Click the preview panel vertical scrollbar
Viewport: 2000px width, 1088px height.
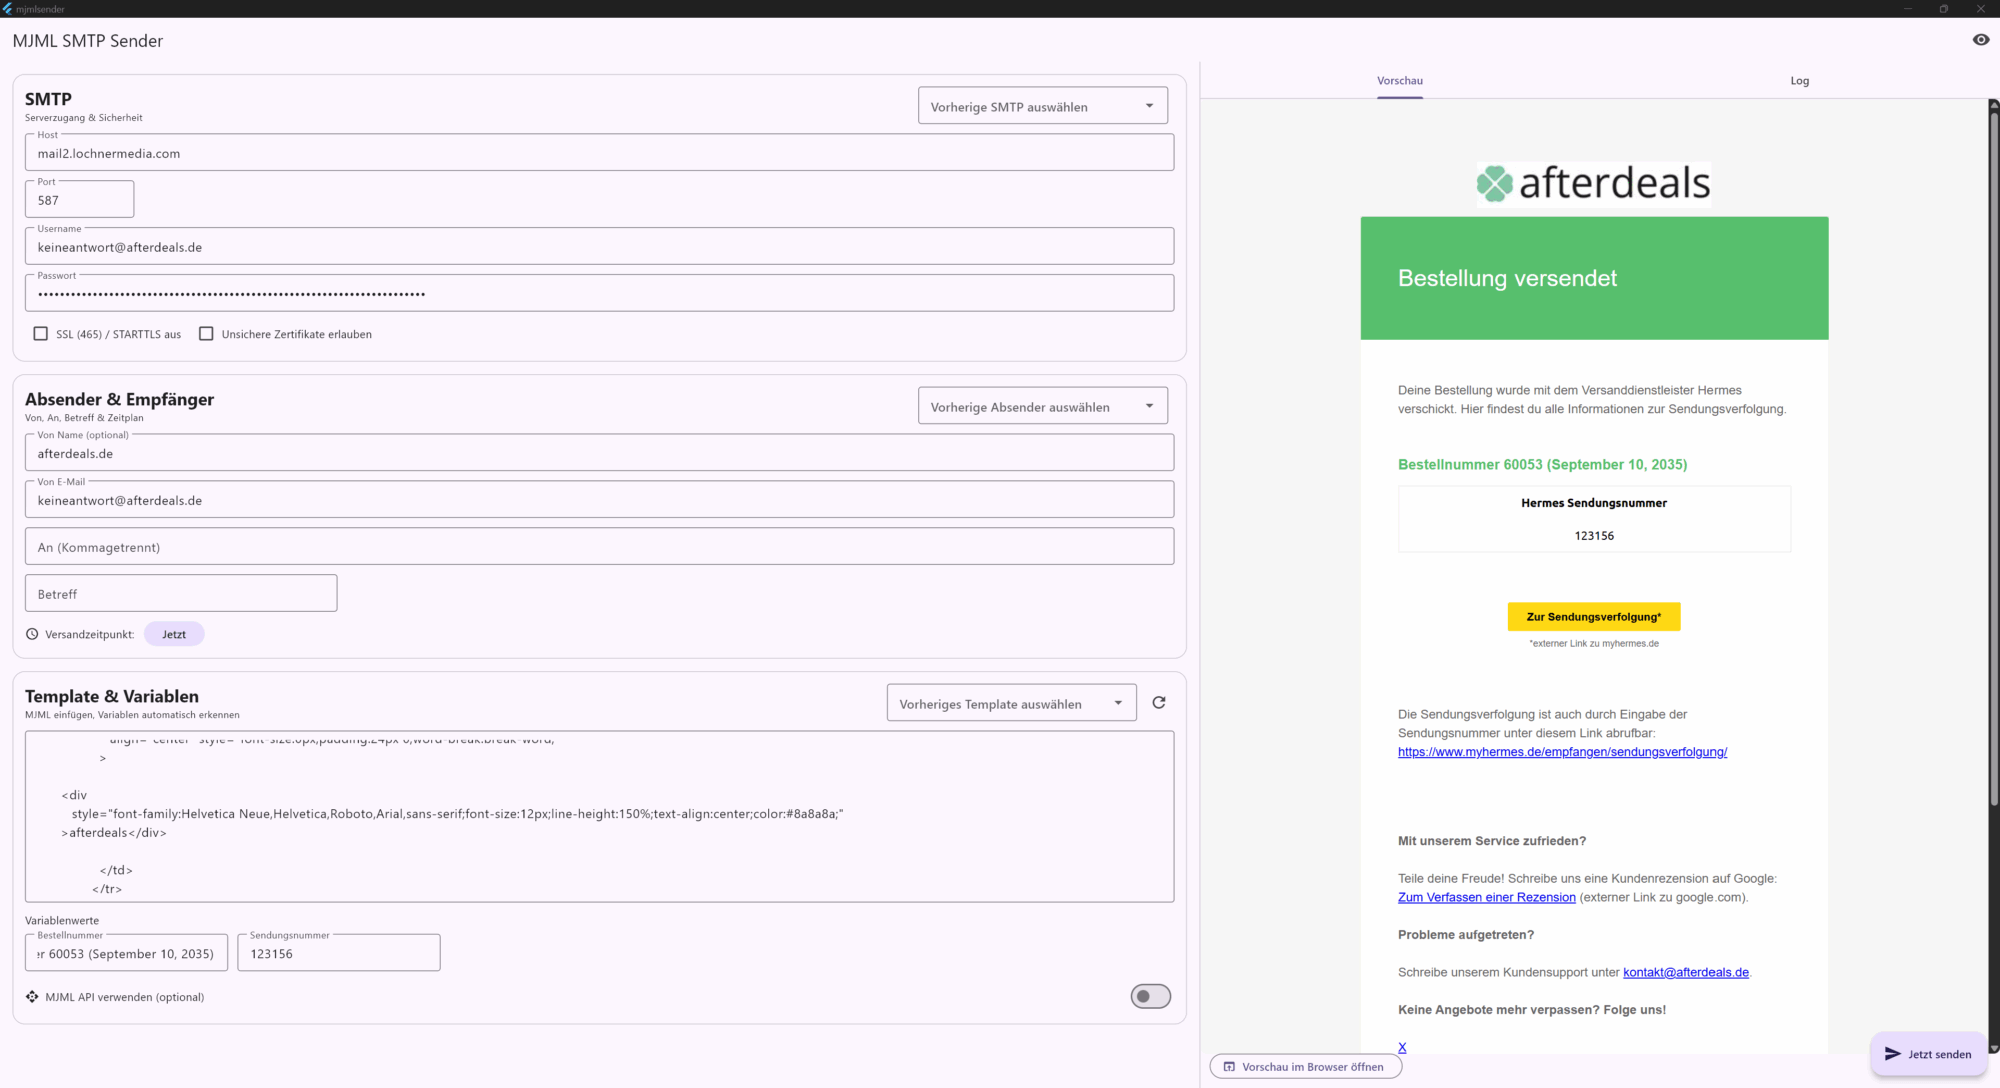tap(1992, 450)
